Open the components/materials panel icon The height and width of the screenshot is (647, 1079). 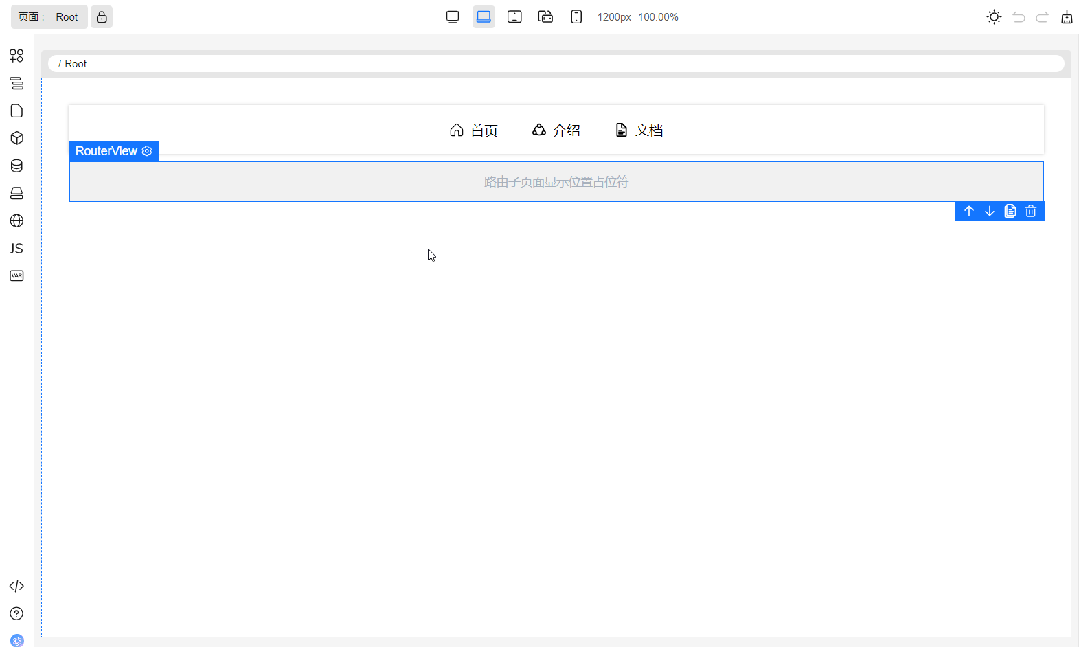(16, 56)
